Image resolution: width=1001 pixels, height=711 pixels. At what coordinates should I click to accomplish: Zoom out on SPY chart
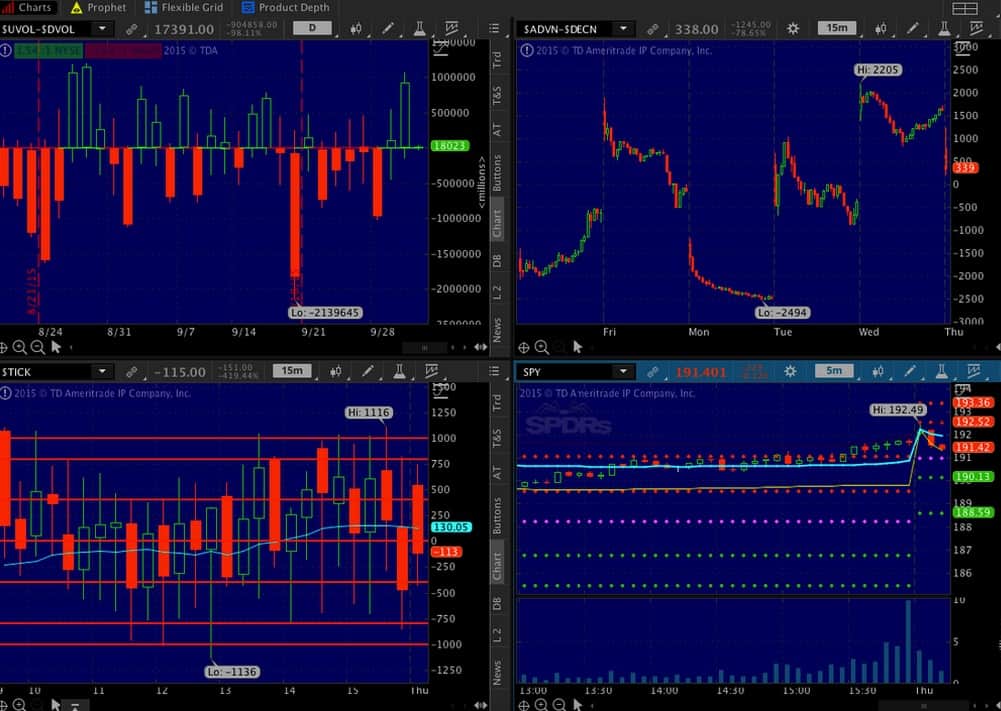[559, 705]
